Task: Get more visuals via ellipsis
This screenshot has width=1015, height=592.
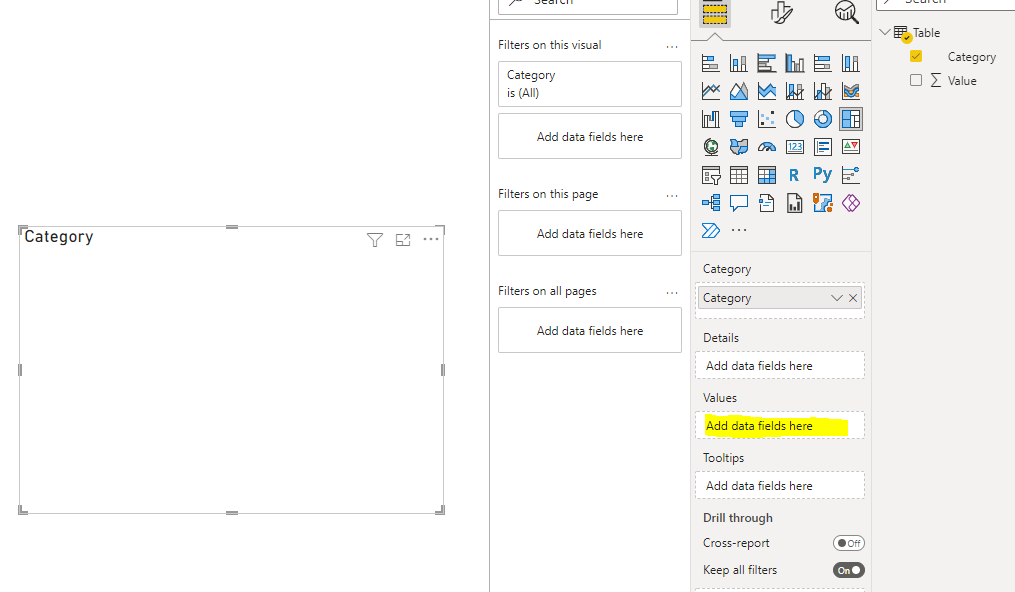Action: tap(739, 230)
